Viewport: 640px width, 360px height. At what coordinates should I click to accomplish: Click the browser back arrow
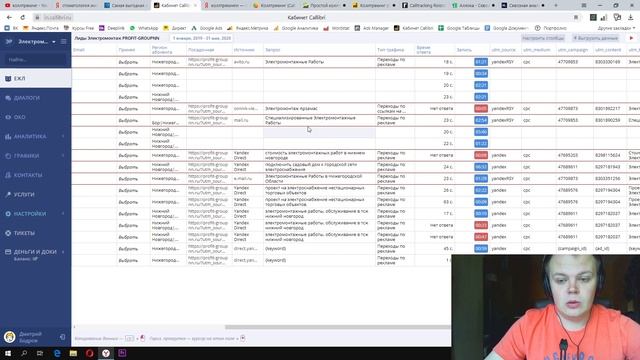9,18
